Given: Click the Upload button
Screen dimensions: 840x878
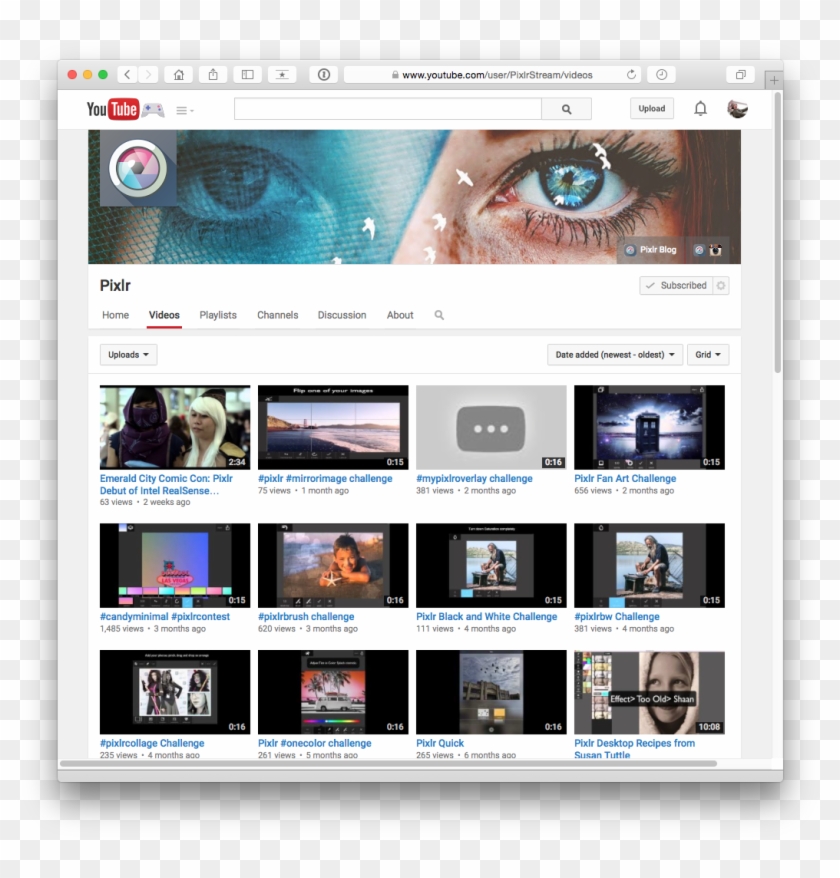Looking at the screenshot, I should (651, 108).
